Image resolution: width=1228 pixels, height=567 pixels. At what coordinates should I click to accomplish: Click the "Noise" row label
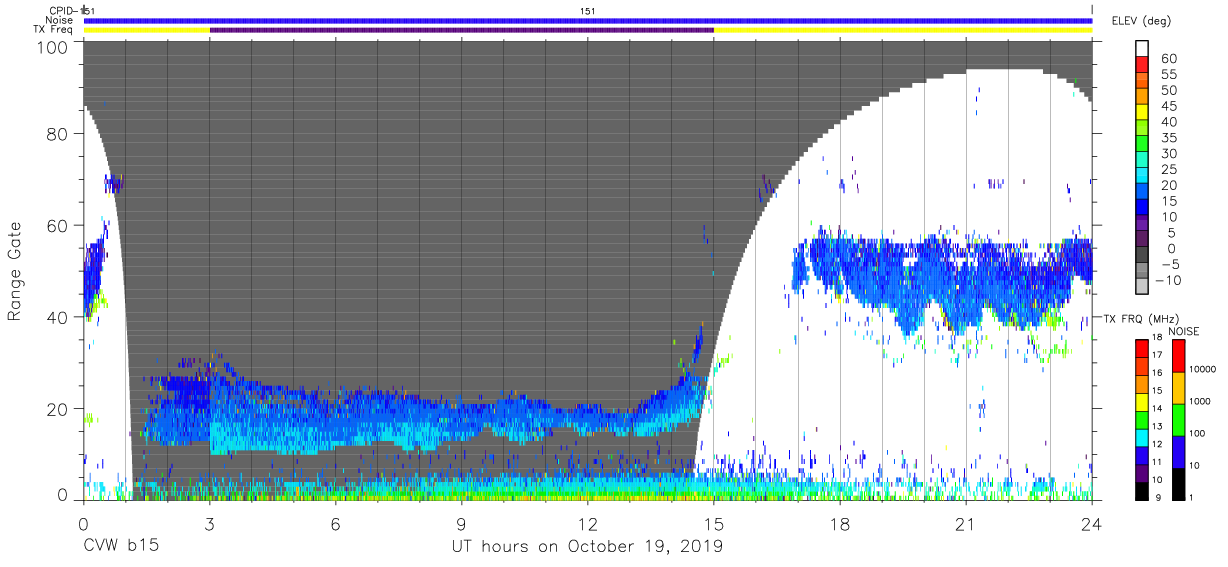(x=59, y=20)
